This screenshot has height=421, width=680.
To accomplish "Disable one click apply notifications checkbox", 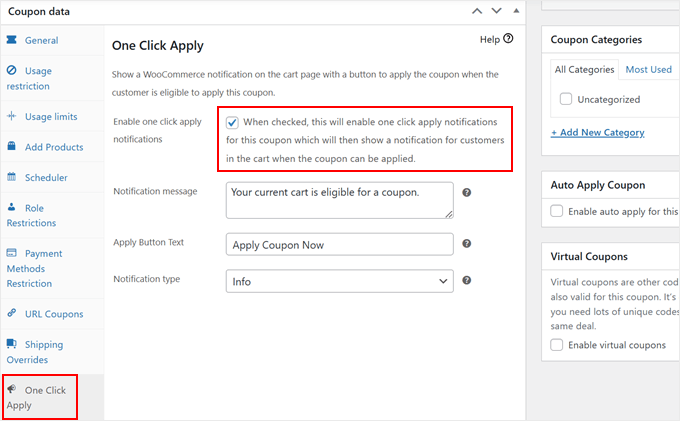I will [232, 123].
